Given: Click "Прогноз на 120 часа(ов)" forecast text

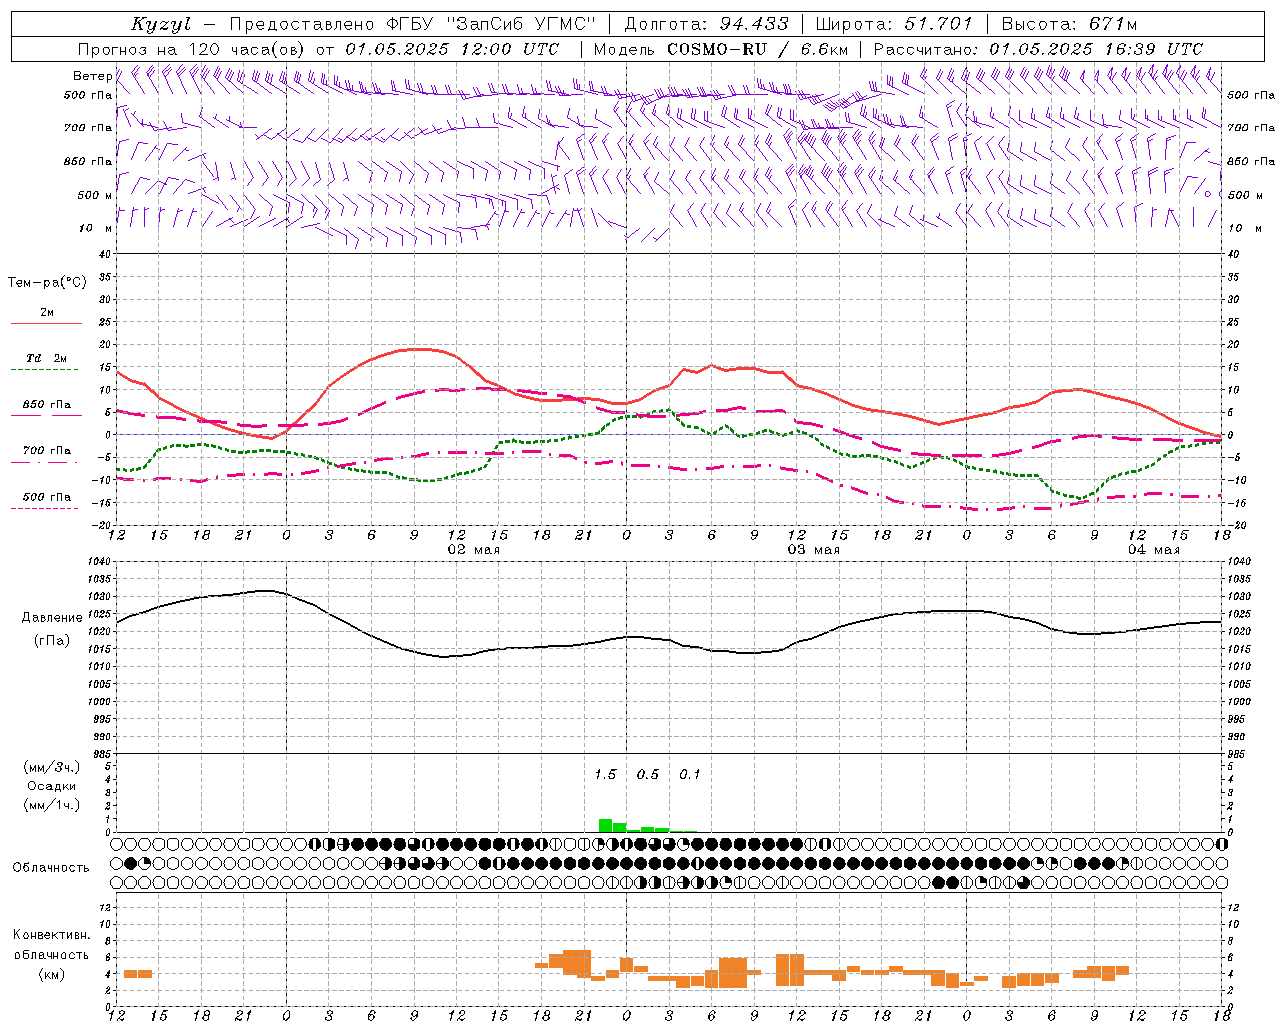Looking at the screenshot, I should click(x=193, y=49).
